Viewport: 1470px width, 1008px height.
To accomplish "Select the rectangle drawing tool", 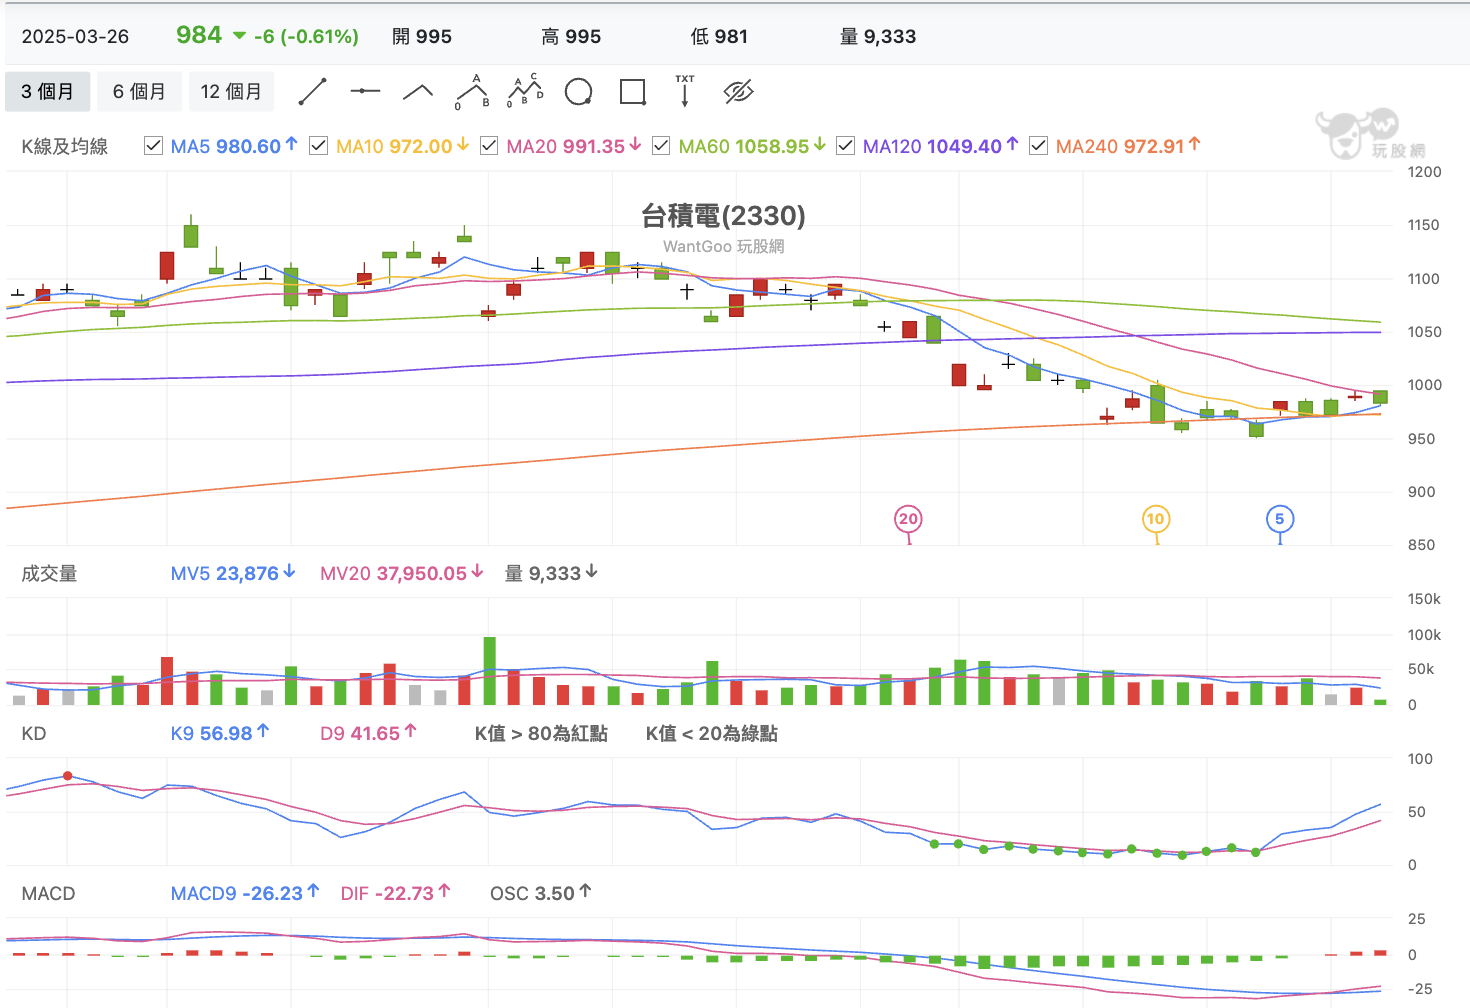I will point(633,92).
